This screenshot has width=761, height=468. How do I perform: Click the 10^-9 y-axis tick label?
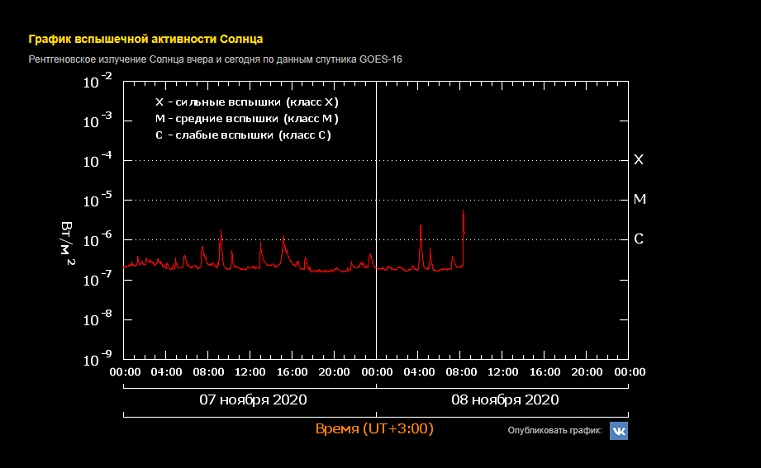coord(97,358)
